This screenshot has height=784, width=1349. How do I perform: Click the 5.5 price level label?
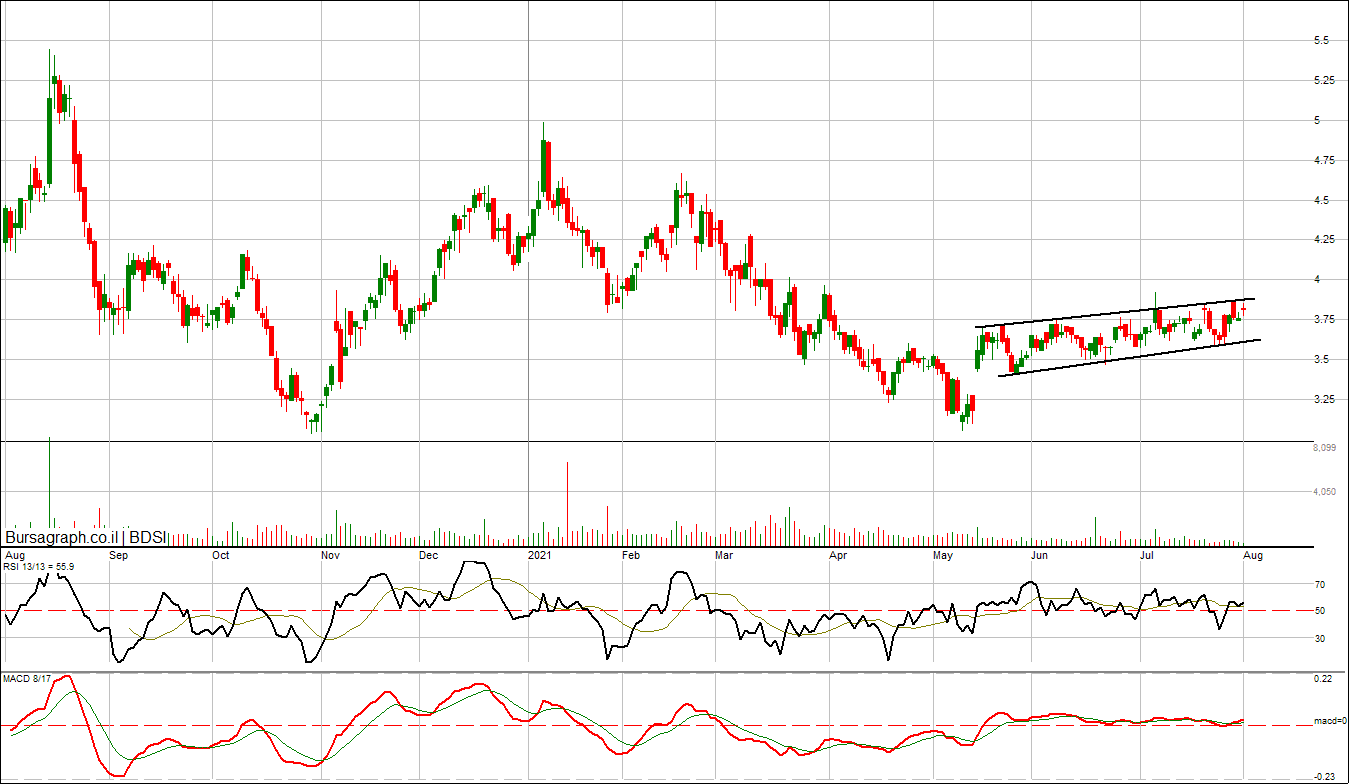pyautogui.click(x=1321, y=41)
